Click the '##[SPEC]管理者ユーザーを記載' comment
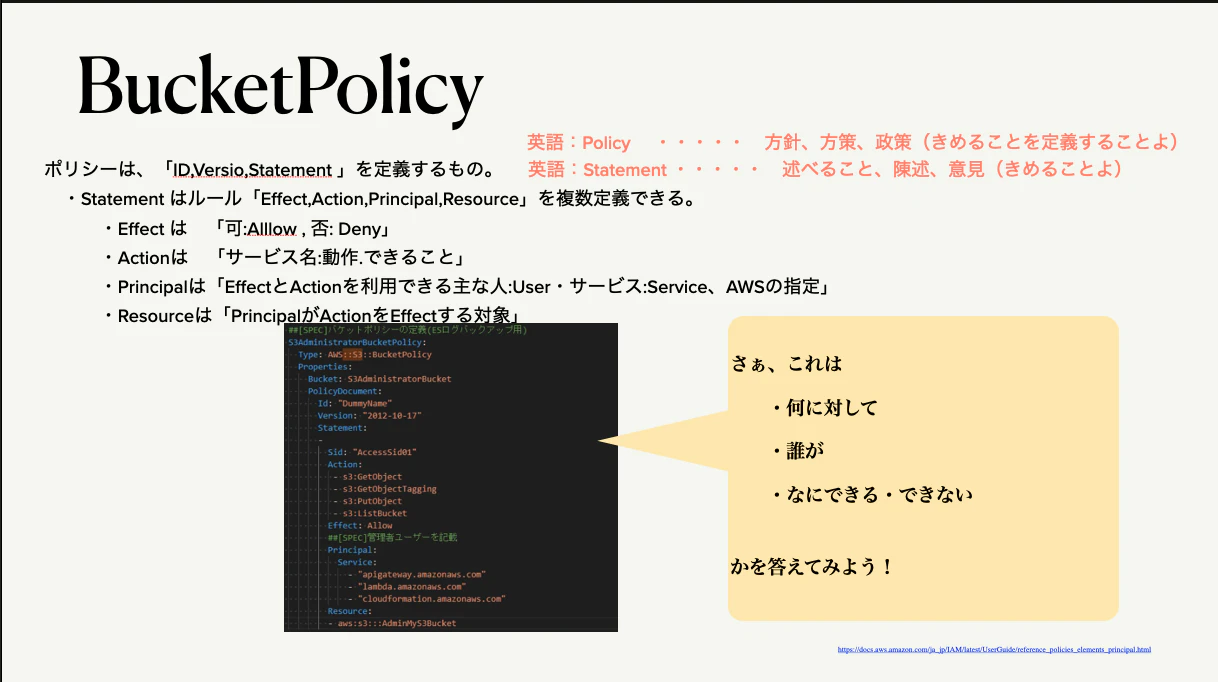The width and height of the screenshot is (1218, 682). click(392, 537)
